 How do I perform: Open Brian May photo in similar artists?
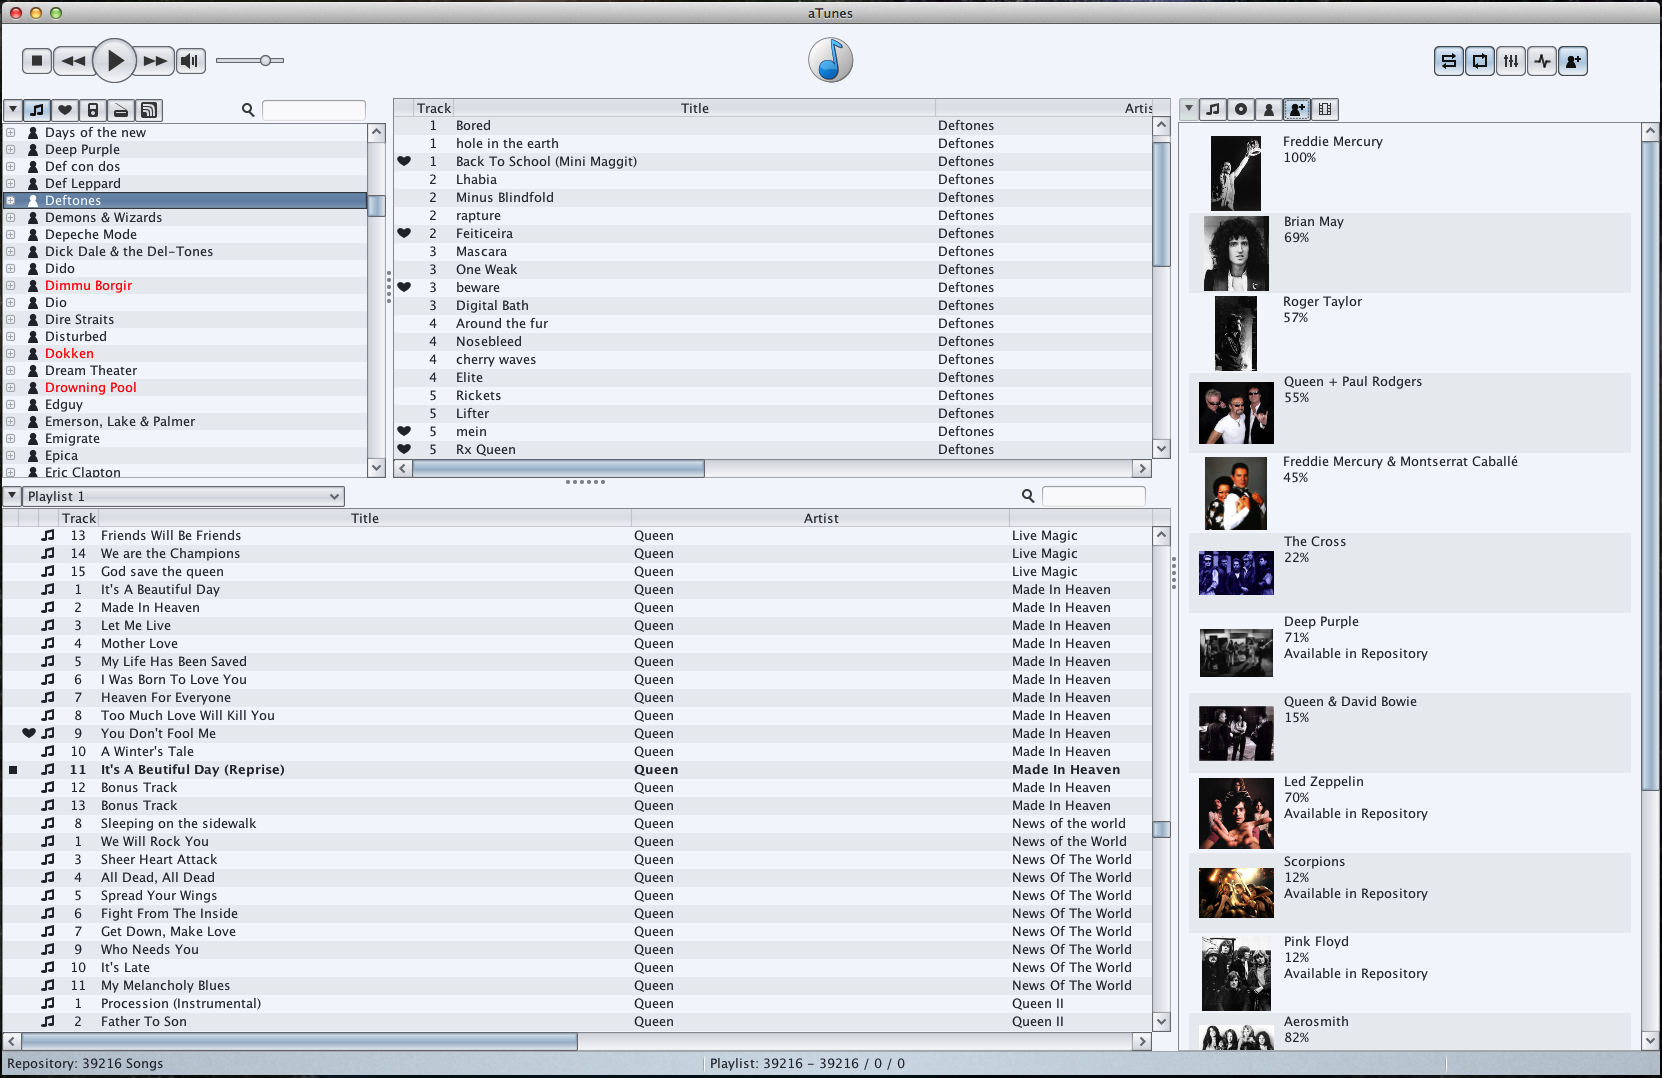[x=1236, y=253]
